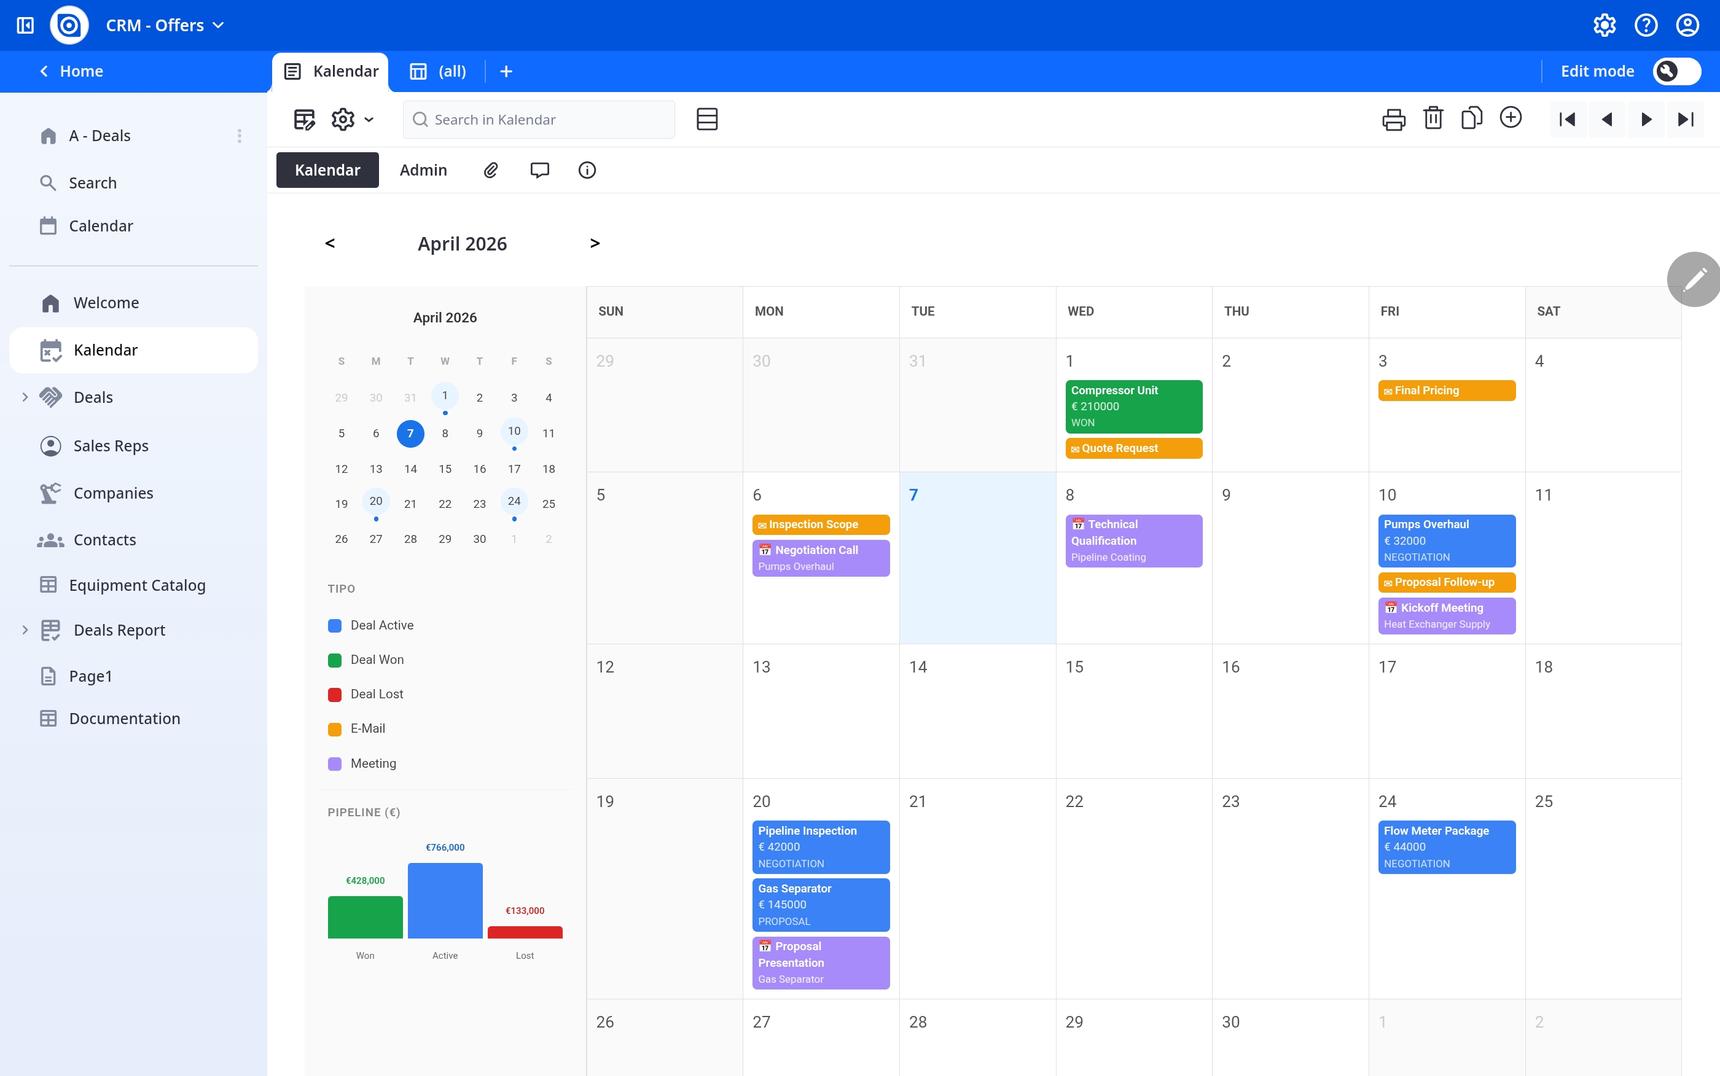1720x1076 pixels.
Task: Click the edit record list icon
Action: [x=305, y=120]
